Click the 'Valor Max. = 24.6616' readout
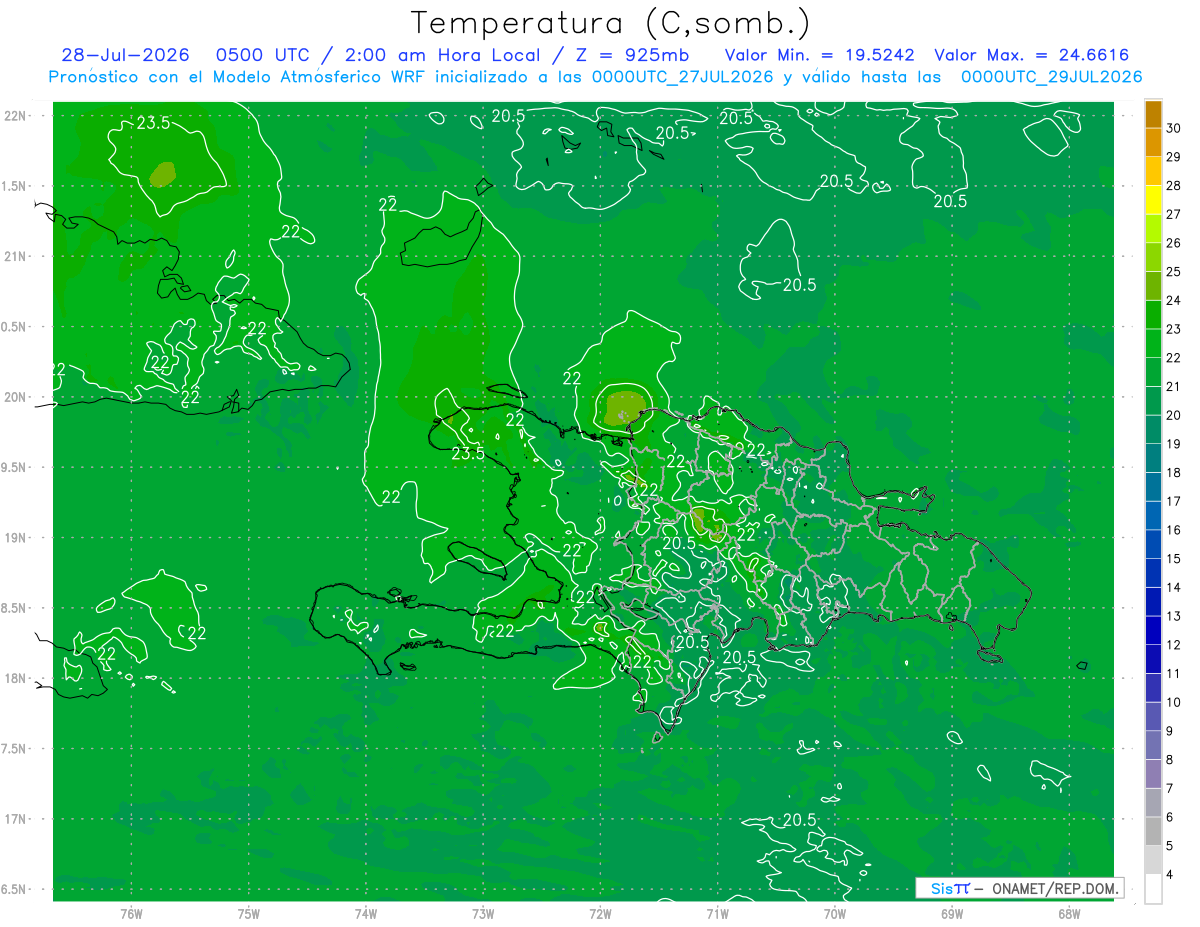 [x=1033, y=55]
